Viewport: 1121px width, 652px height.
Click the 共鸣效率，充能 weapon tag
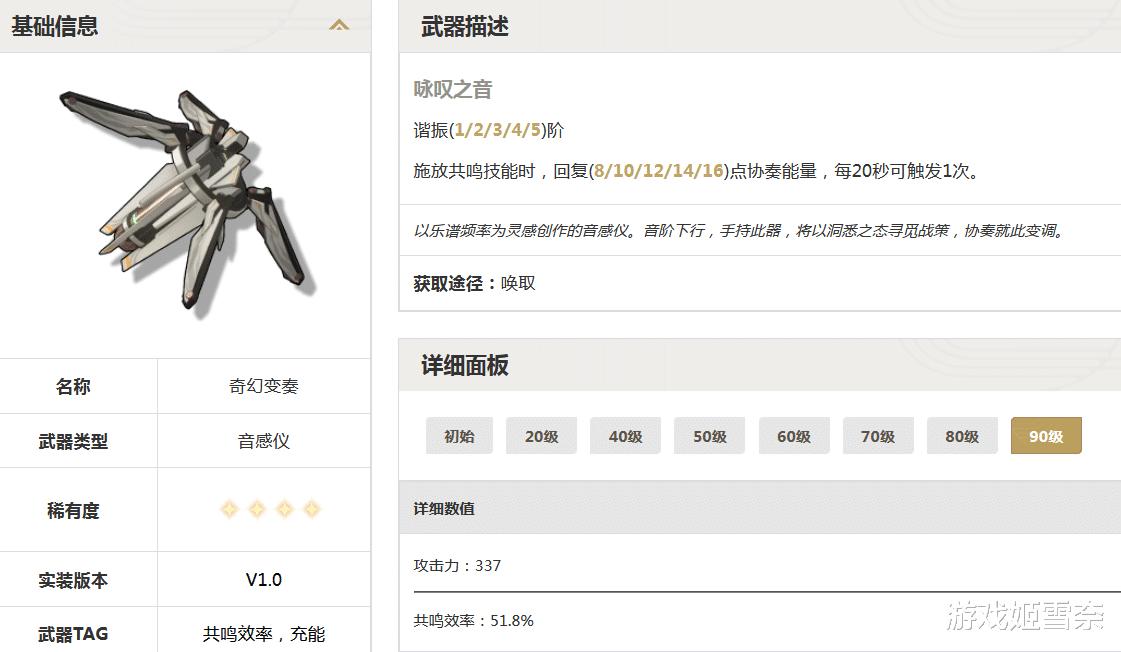(263, 633)
